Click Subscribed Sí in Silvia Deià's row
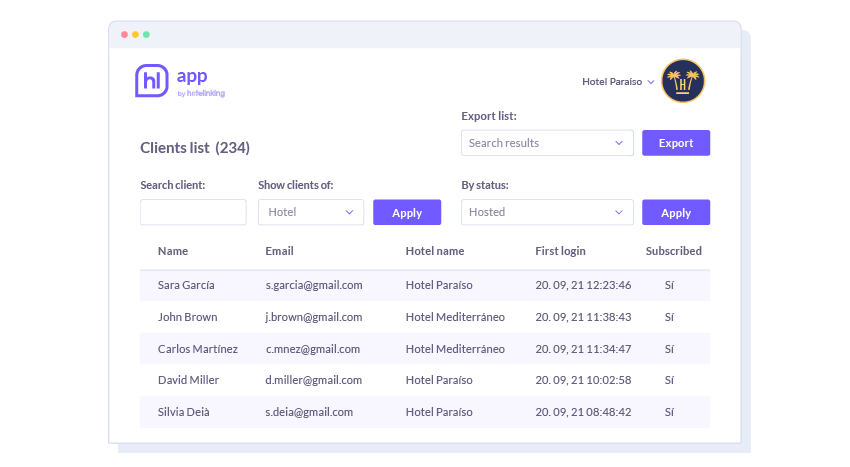Screen dimensions: 850x467 click(x=669, y=412)
